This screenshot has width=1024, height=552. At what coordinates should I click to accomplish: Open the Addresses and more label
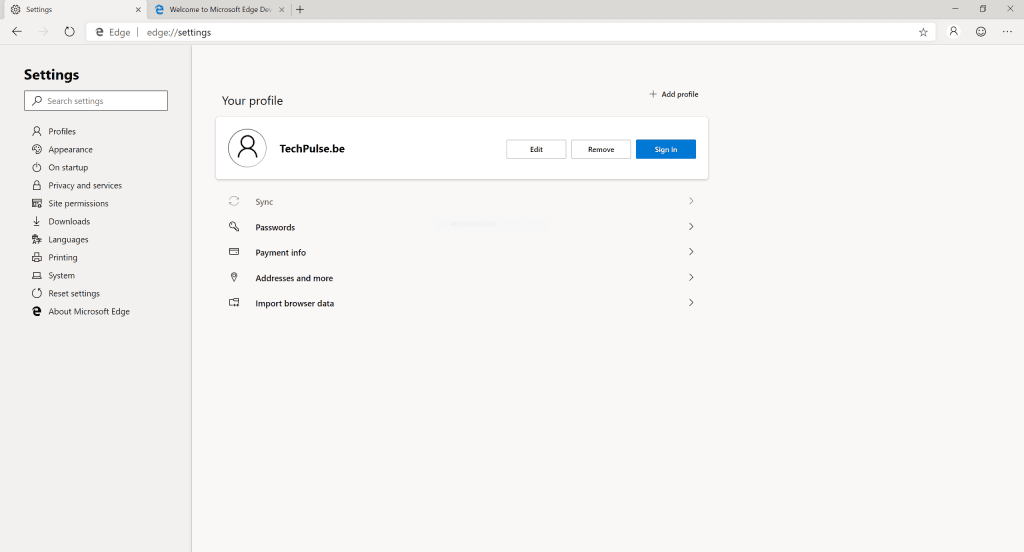[x=294, y=278]
